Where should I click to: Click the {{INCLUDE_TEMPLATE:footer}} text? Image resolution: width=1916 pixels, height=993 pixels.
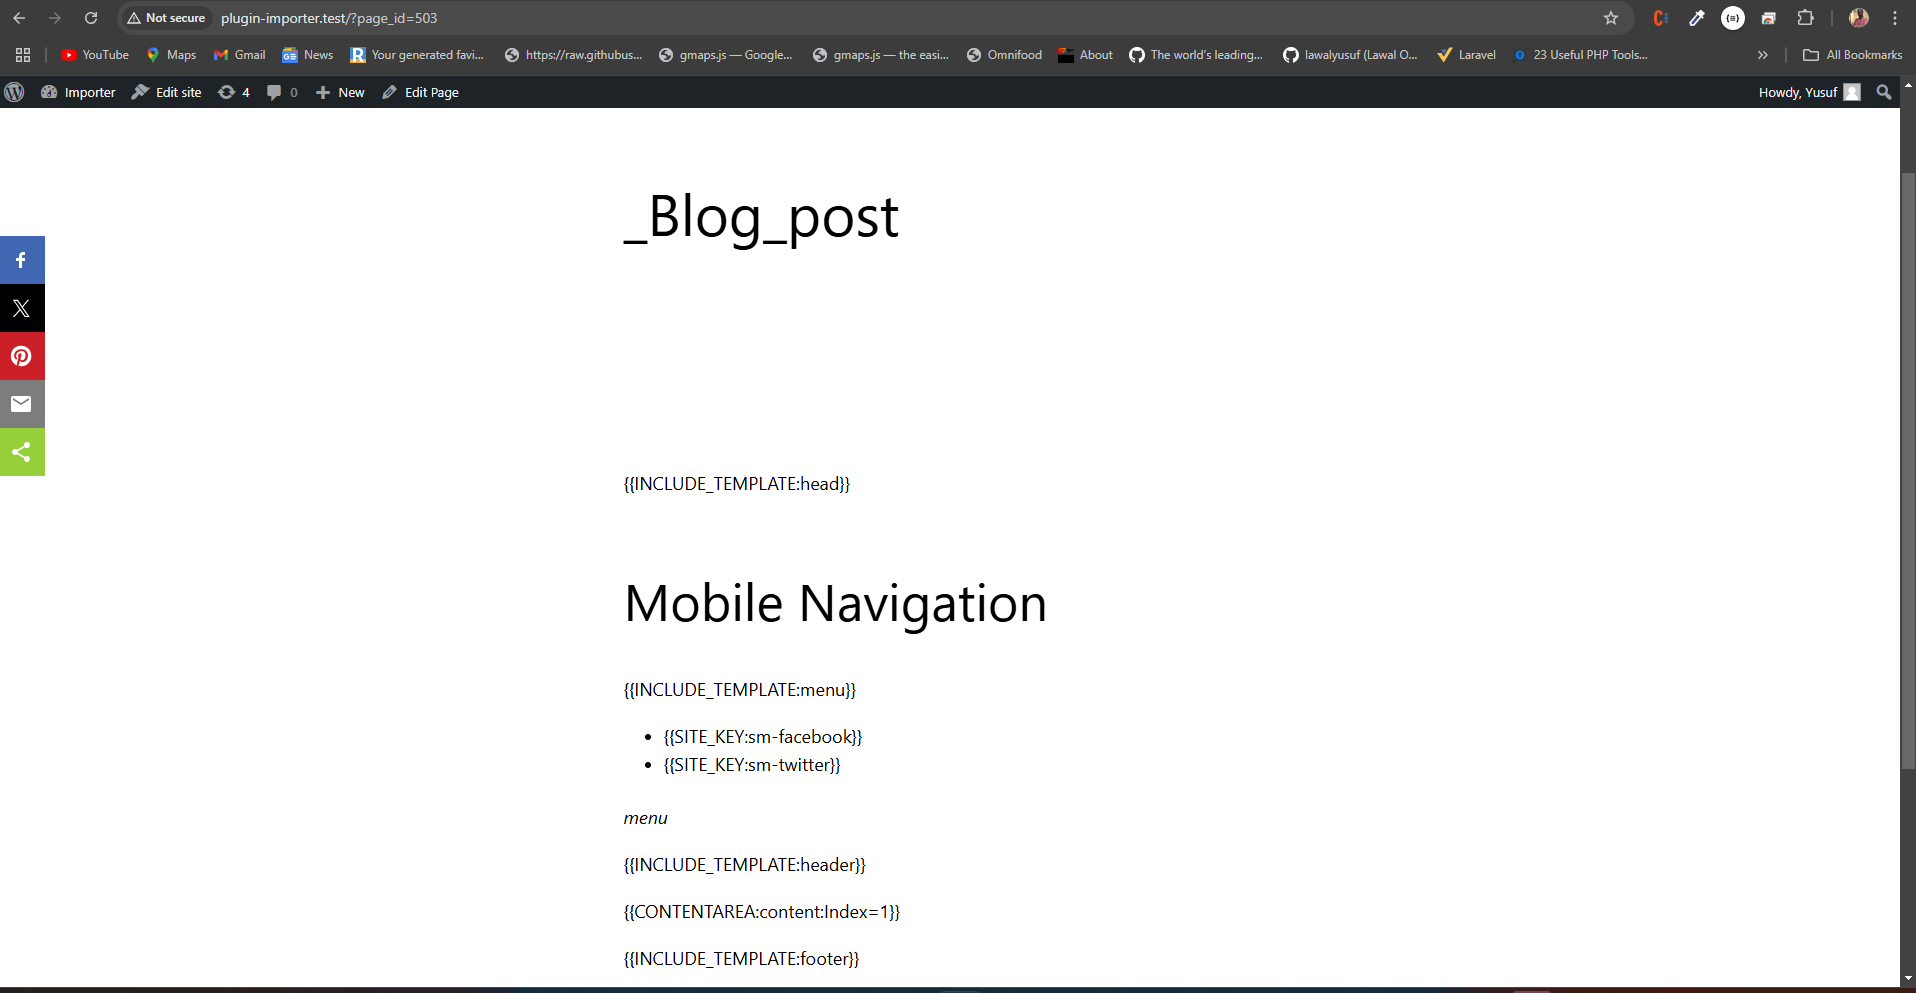coord(742,959)
